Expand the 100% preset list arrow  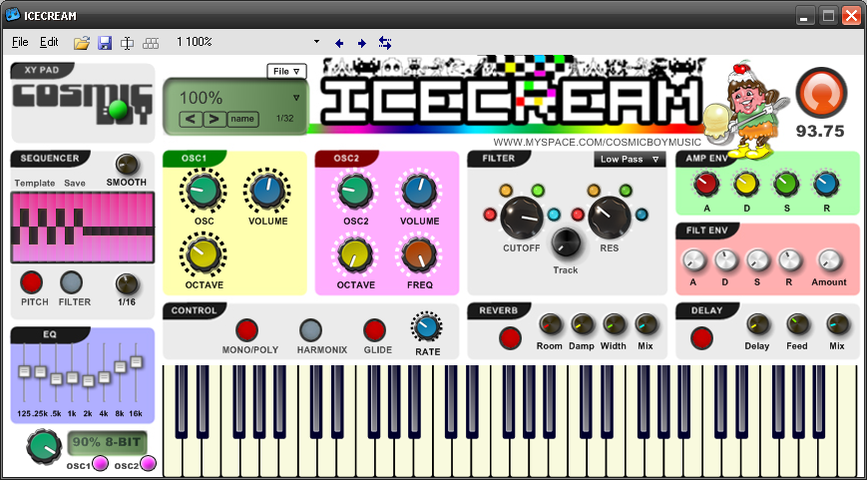pos(296,98)
